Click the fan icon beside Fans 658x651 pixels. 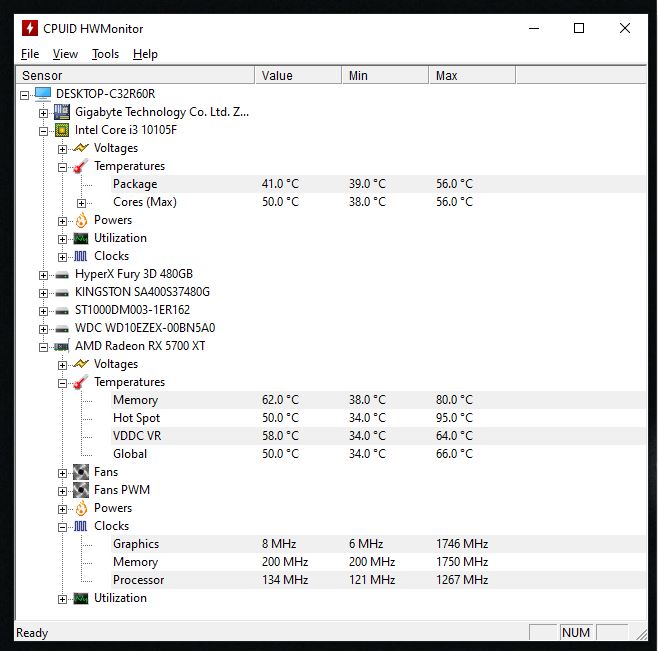[81, 472]
